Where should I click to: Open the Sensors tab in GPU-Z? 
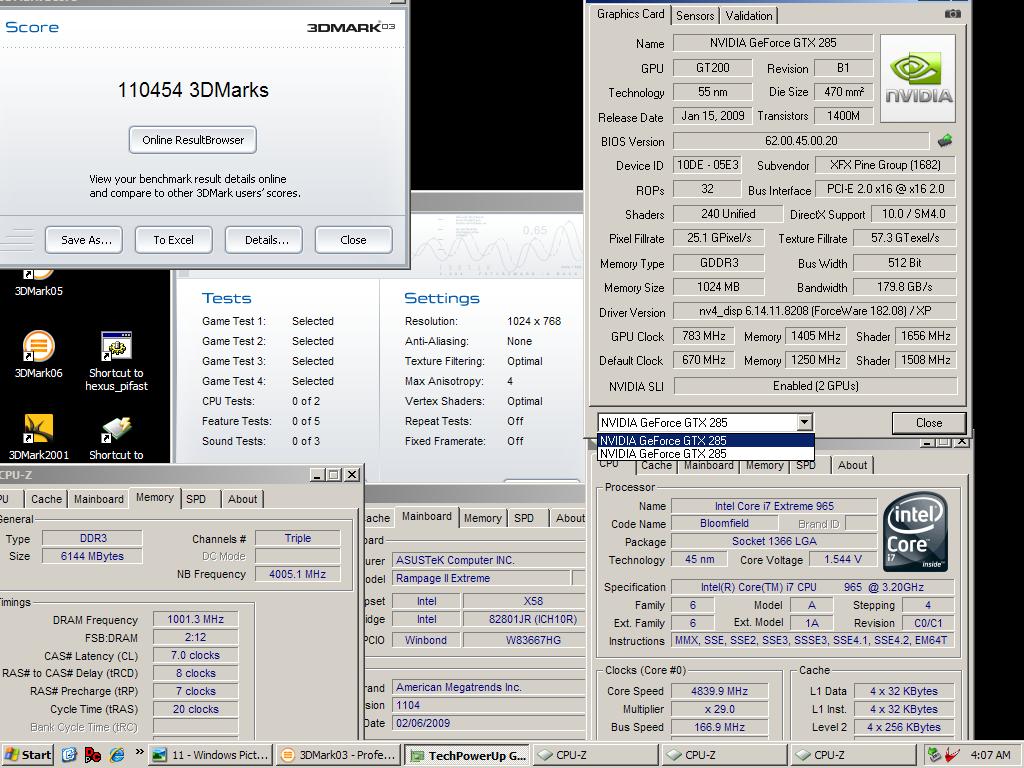pyautogui.click(x=695, y=16)
